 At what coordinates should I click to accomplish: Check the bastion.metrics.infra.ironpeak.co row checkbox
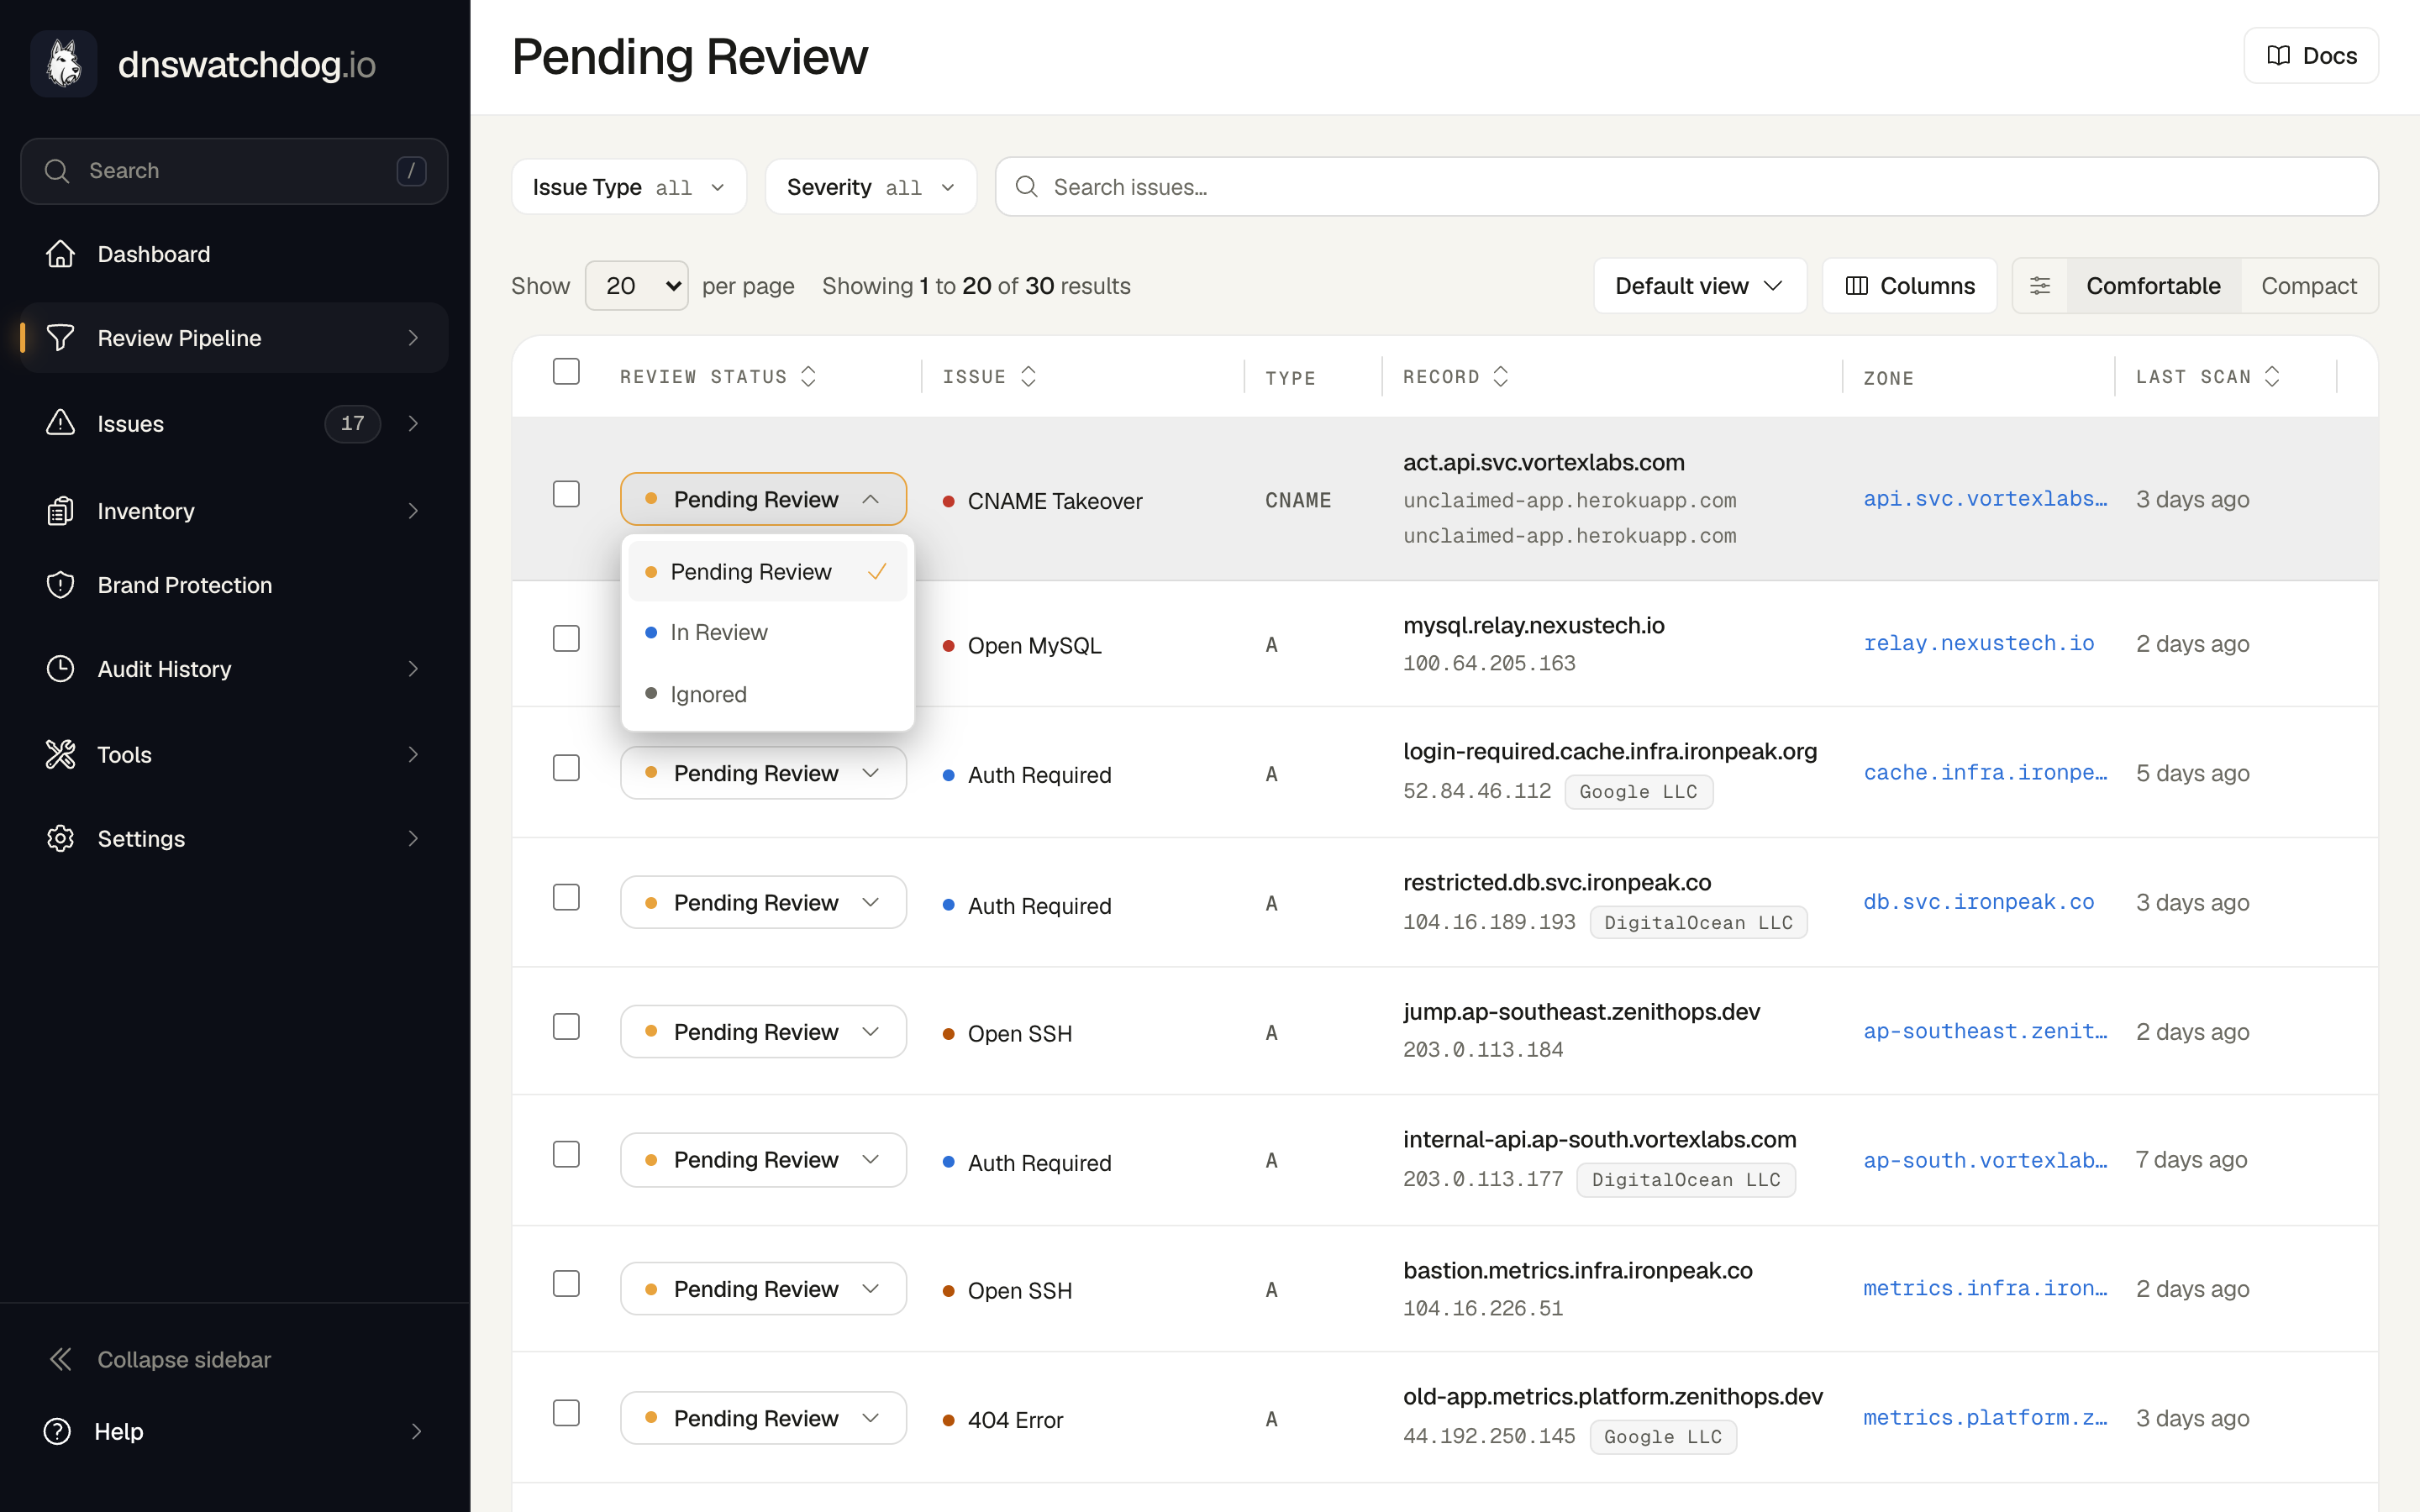pyautogui.click(x=566, y=1284)
